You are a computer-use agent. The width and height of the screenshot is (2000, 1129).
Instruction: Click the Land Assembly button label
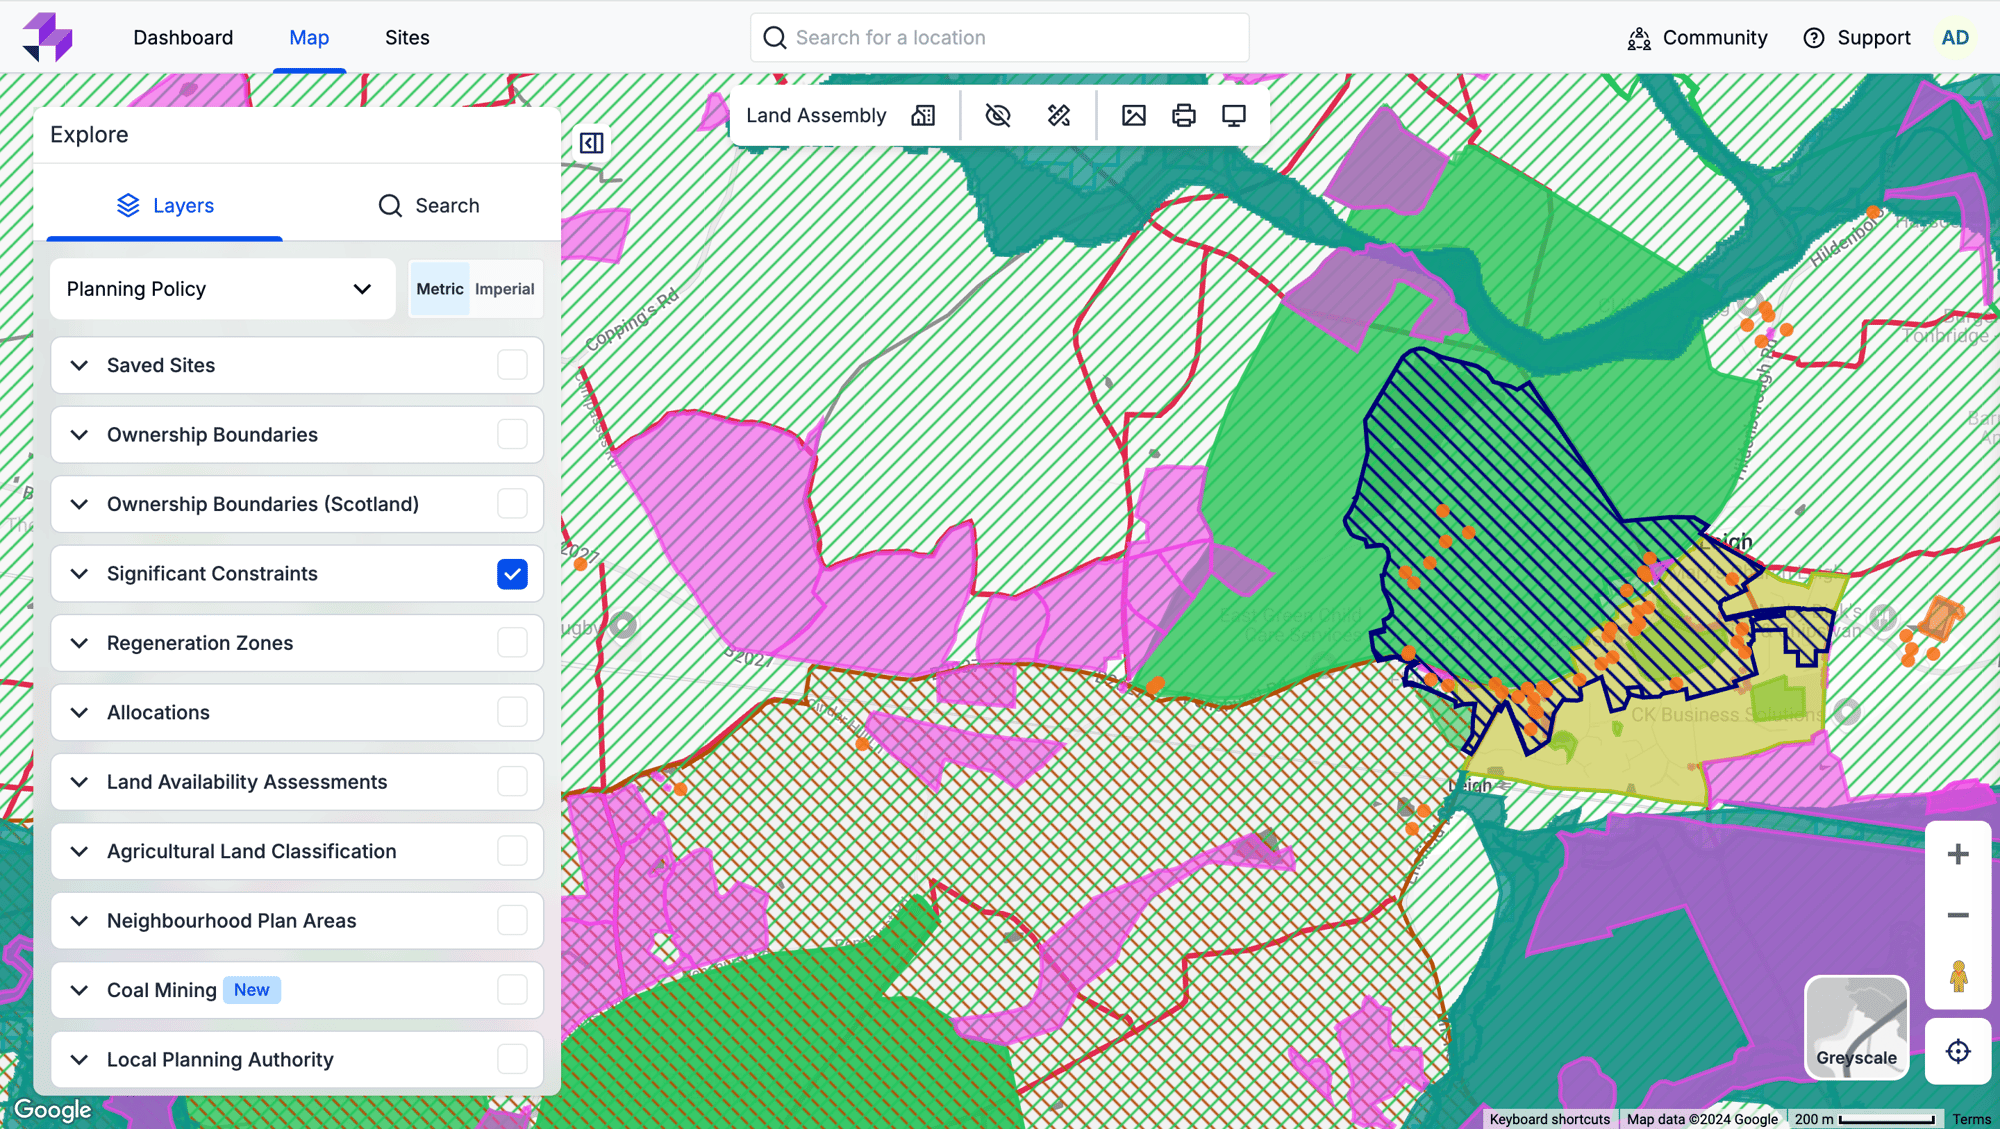point(816,116)
